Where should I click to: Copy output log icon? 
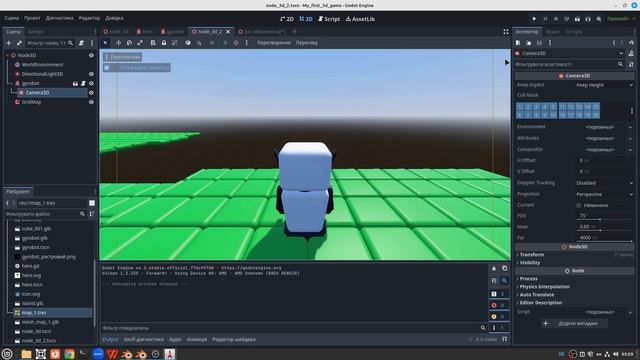coord(504,268)
